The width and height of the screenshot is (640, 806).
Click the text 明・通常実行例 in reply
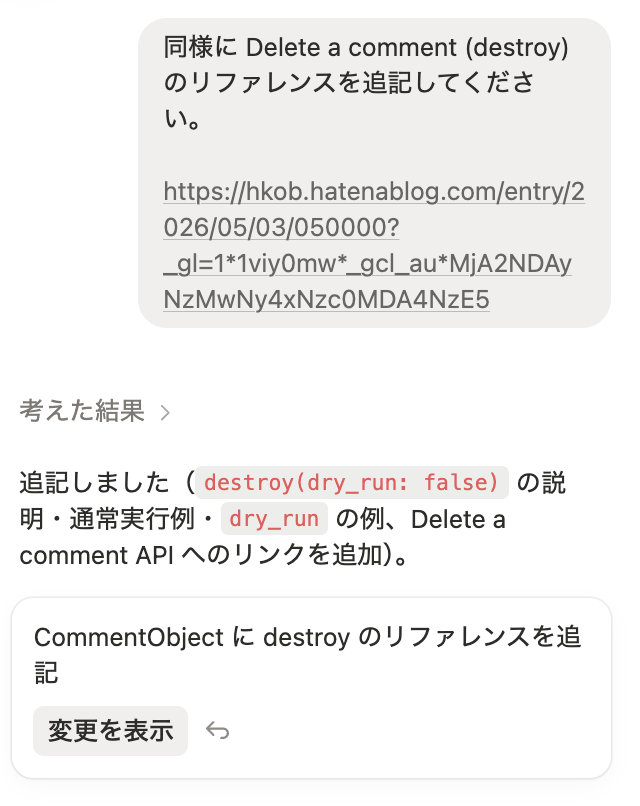point(107,519)
